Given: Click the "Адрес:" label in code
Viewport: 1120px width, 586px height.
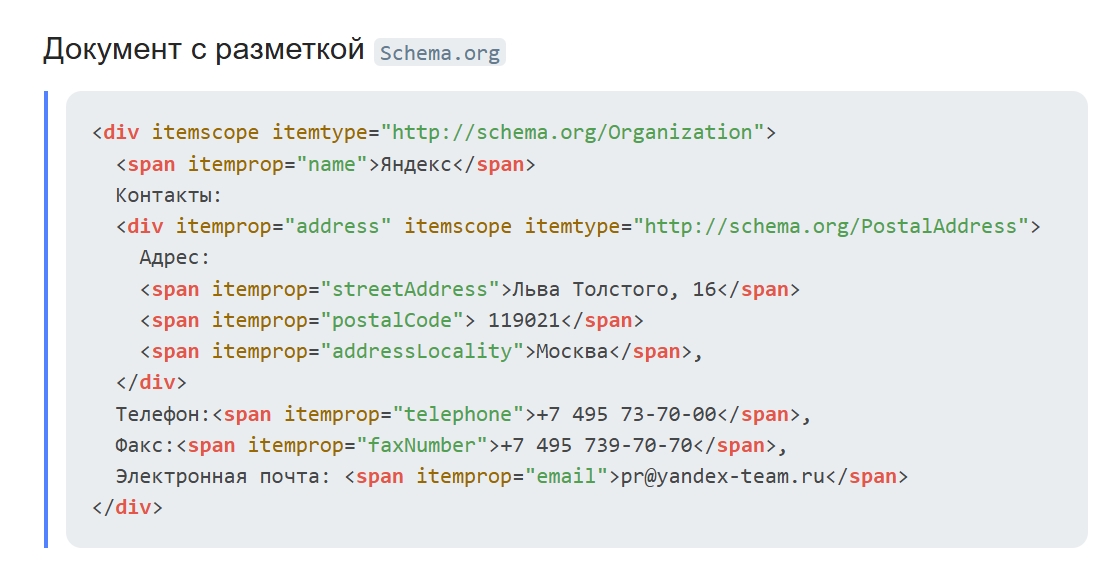Looking at the screenshot, I should (x=175, y=258).
